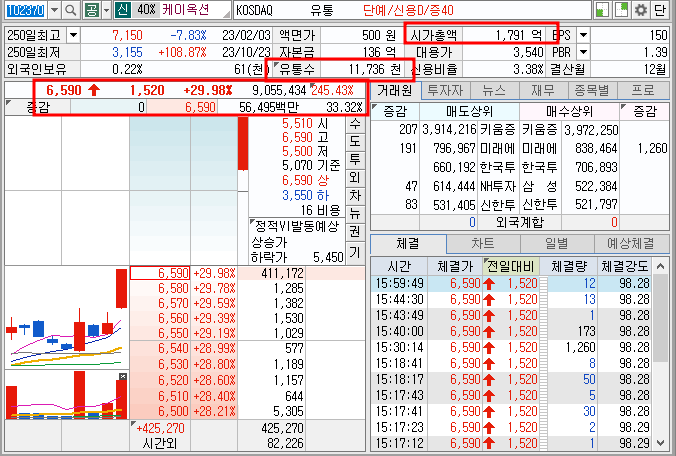Click the stock code field 102370

point(26,10)
